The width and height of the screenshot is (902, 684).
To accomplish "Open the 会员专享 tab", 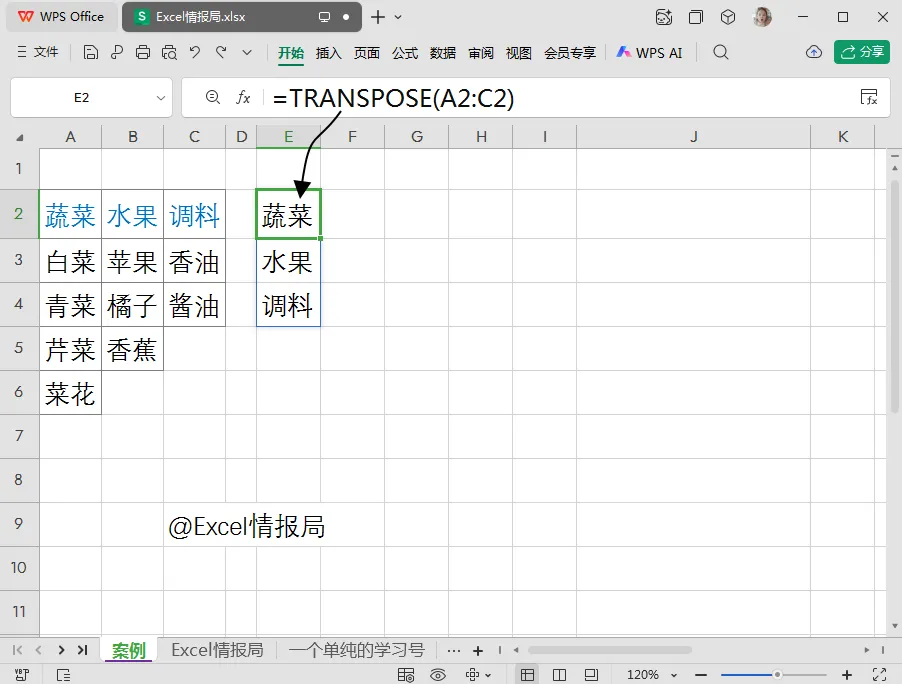I will (570, 54).
